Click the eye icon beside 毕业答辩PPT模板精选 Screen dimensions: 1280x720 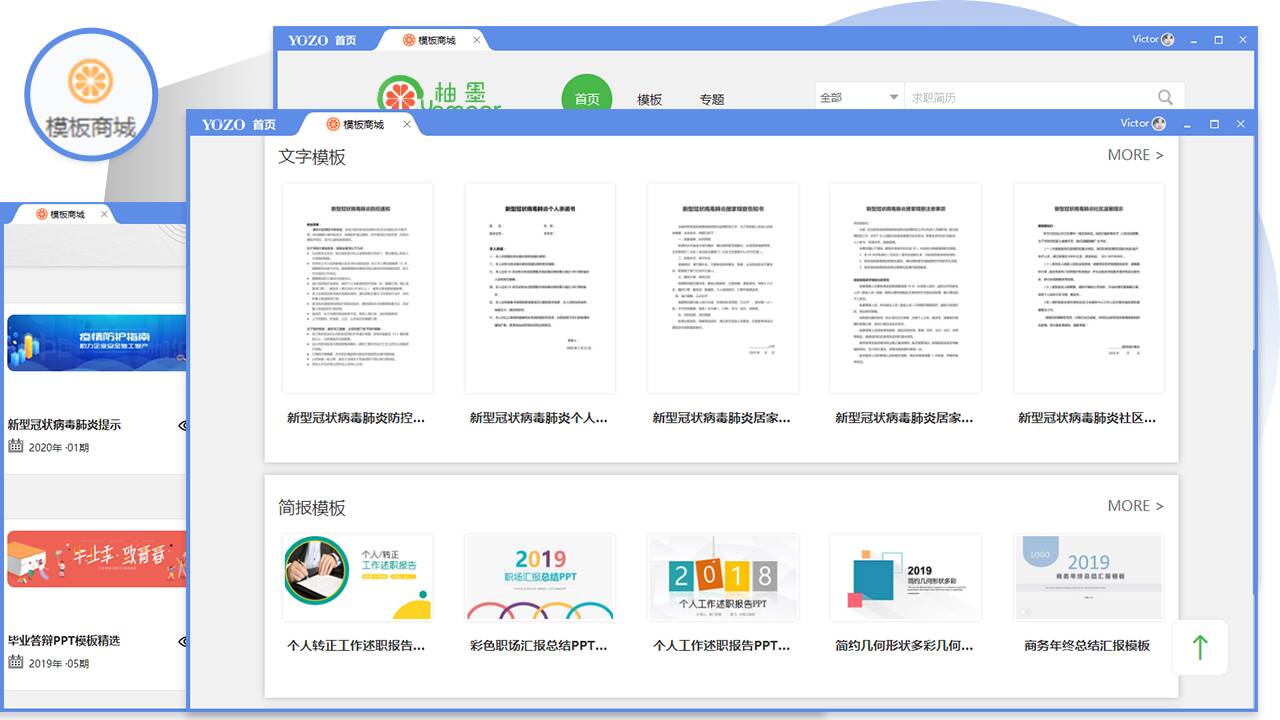pos(182,641)
